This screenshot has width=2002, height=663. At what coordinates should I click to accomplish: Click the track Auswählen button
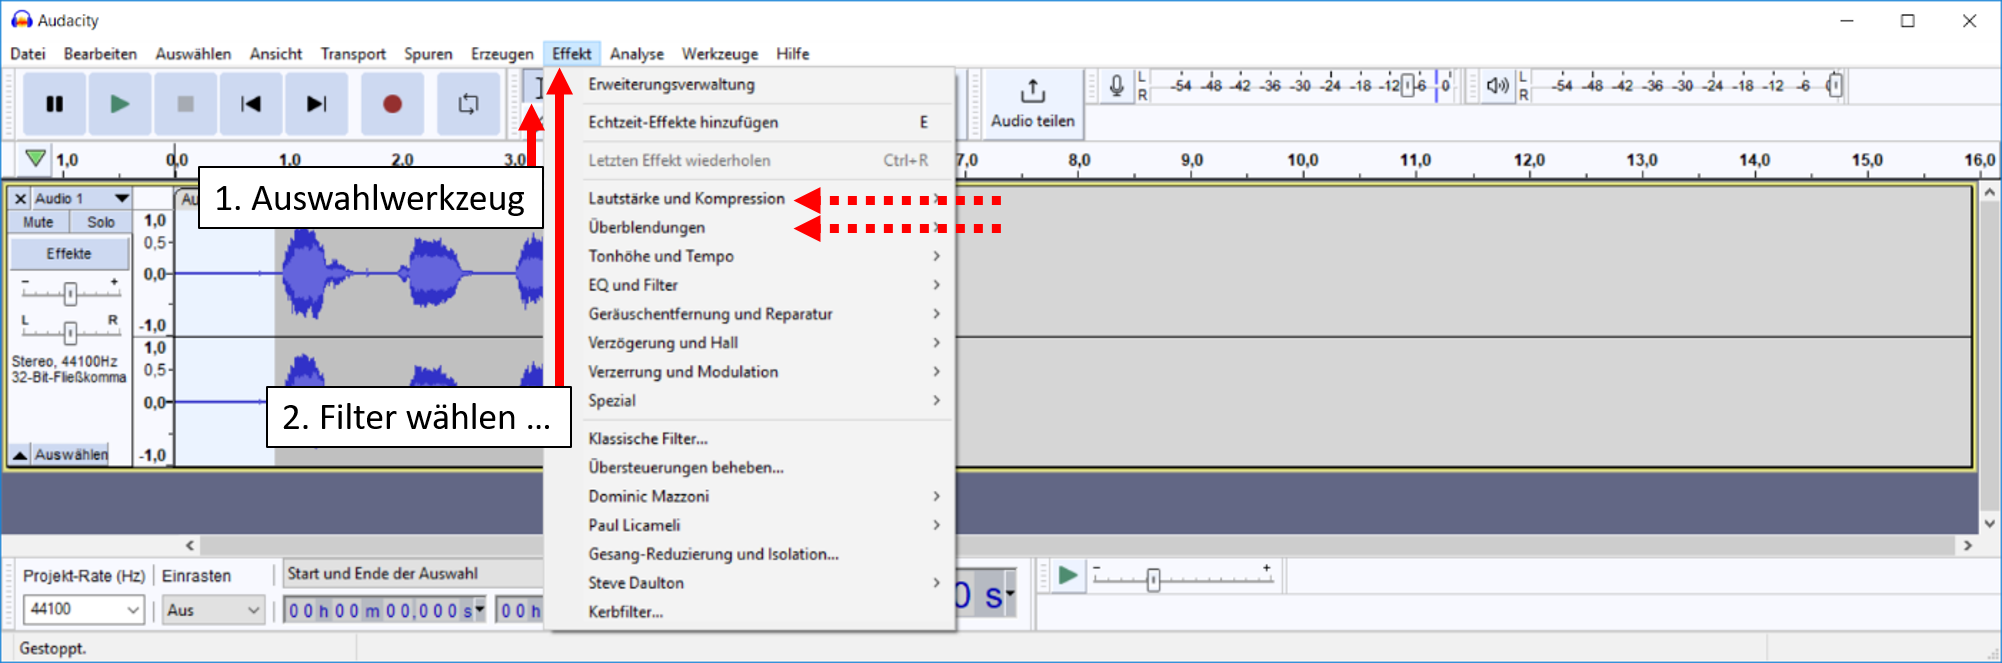click(x=71, y=454)
